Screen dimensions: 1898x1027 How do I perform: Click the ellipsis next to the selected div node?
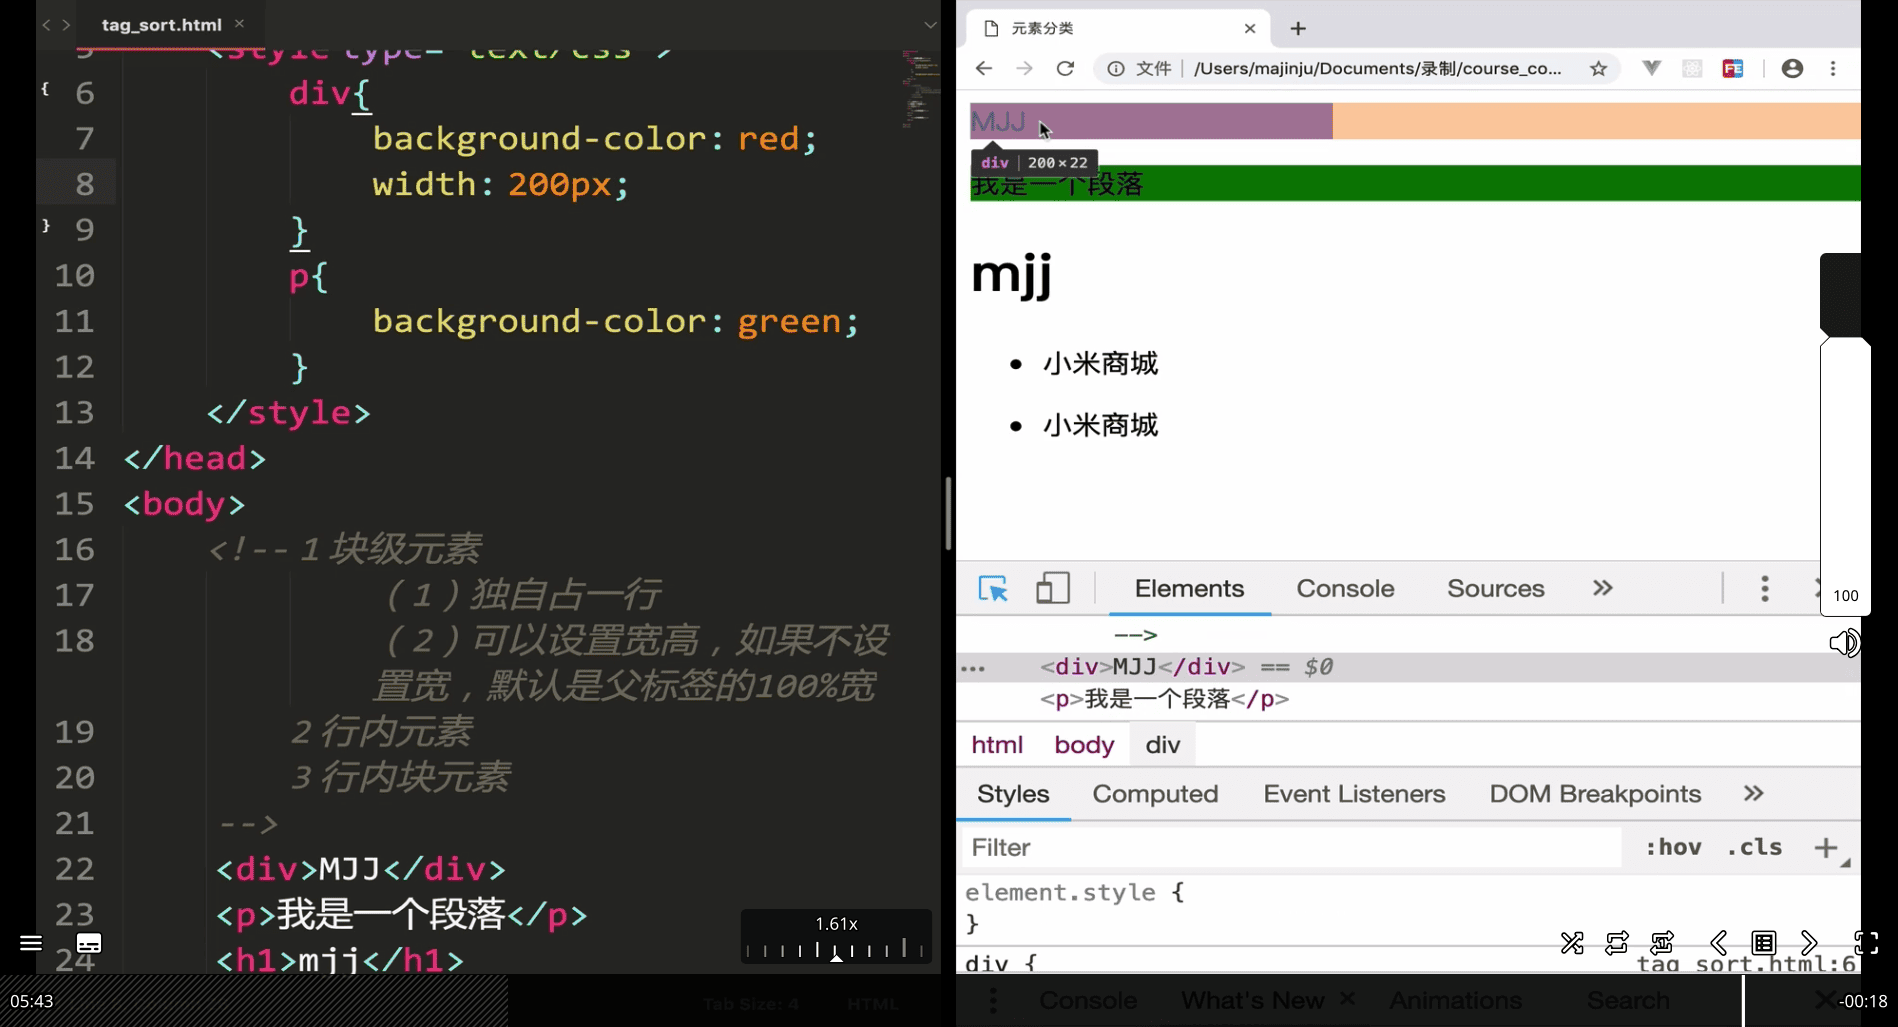(972, 668)
